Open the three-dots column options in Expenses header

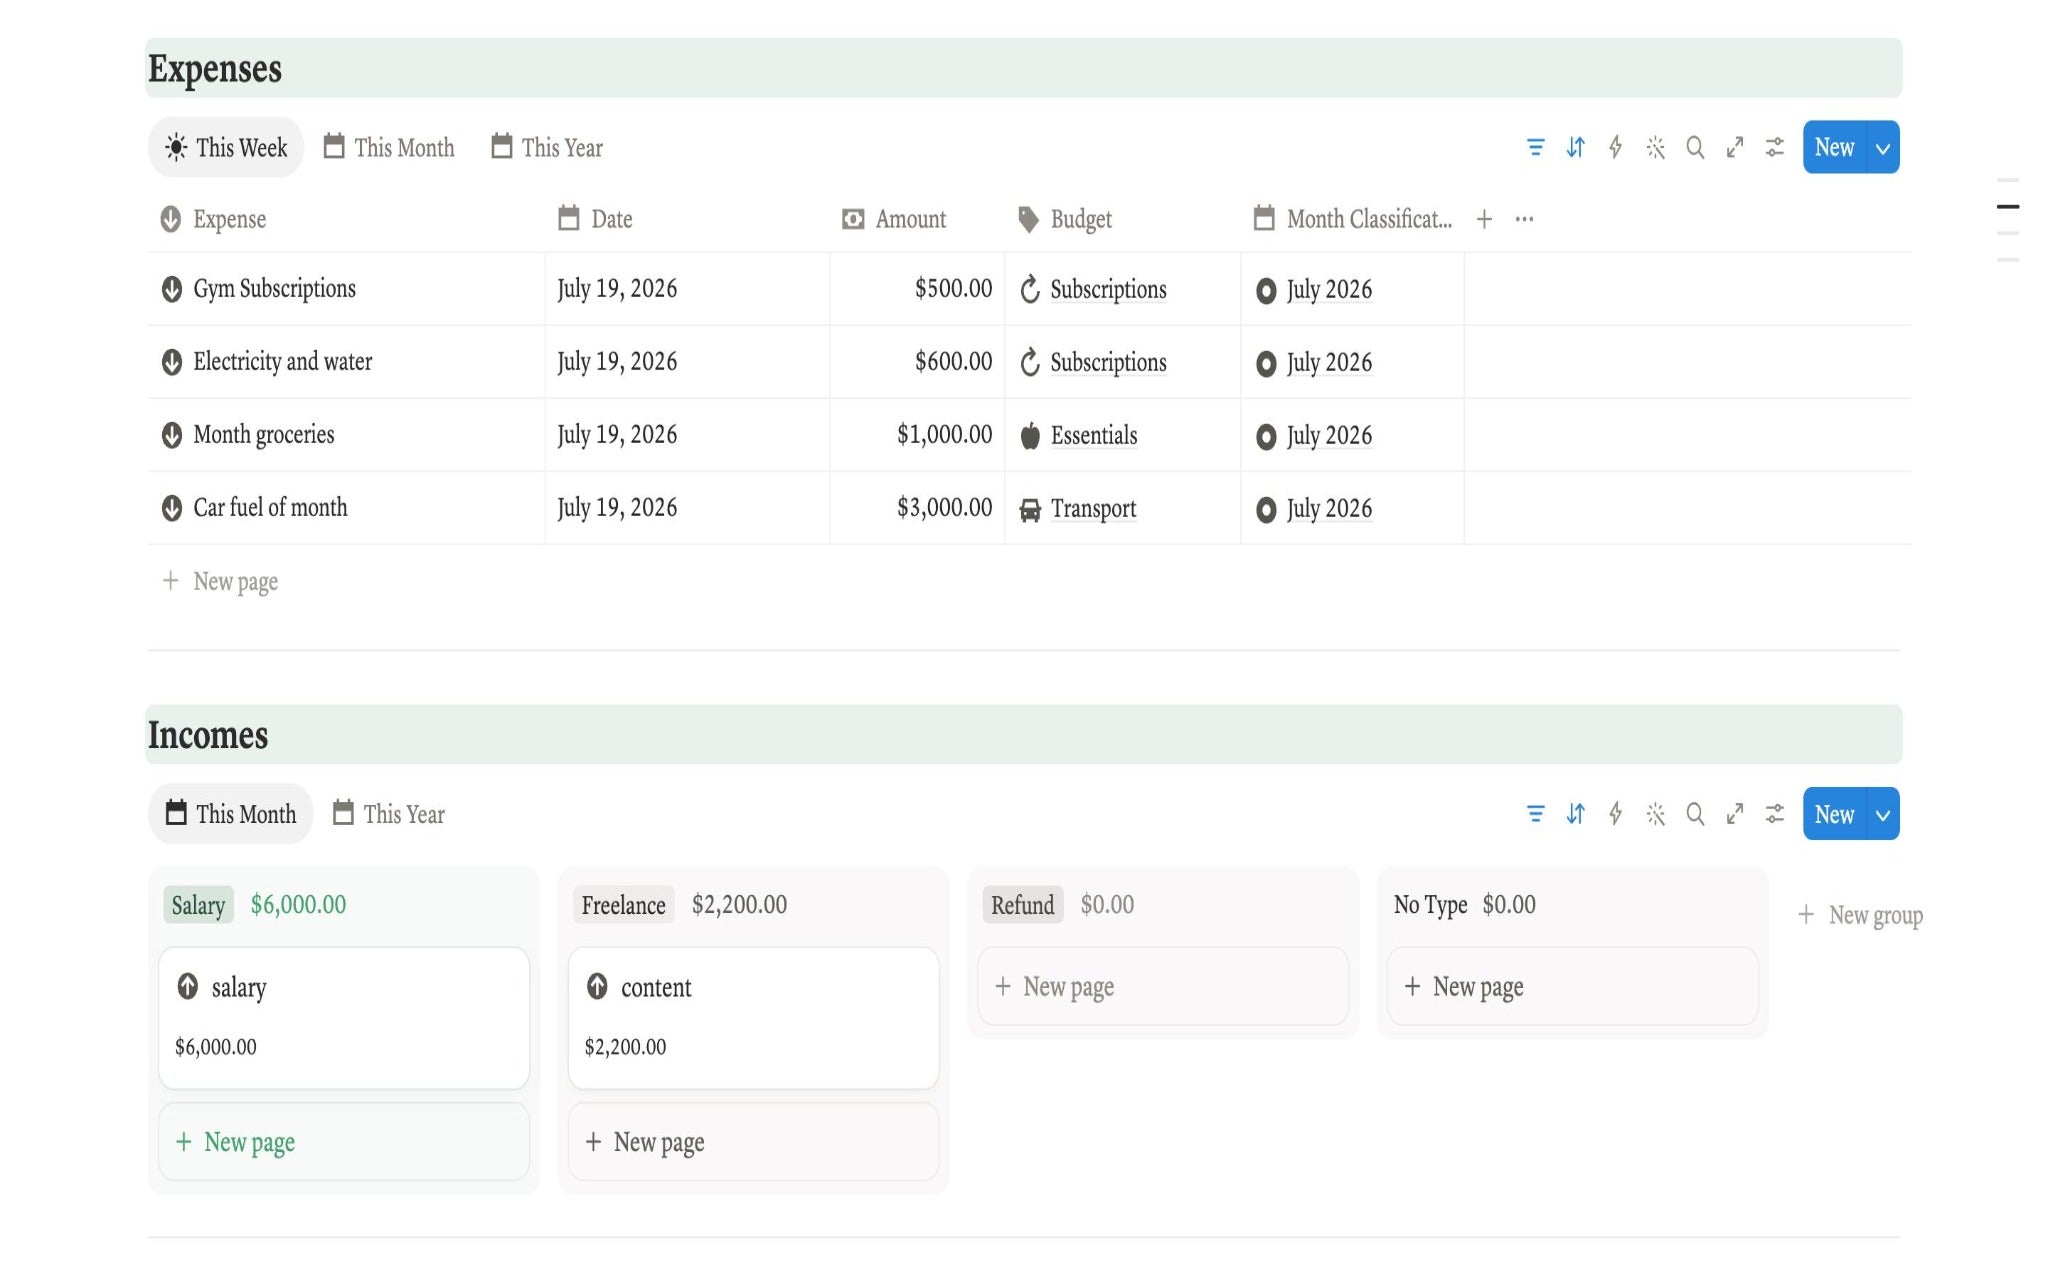pos(1524,219)
